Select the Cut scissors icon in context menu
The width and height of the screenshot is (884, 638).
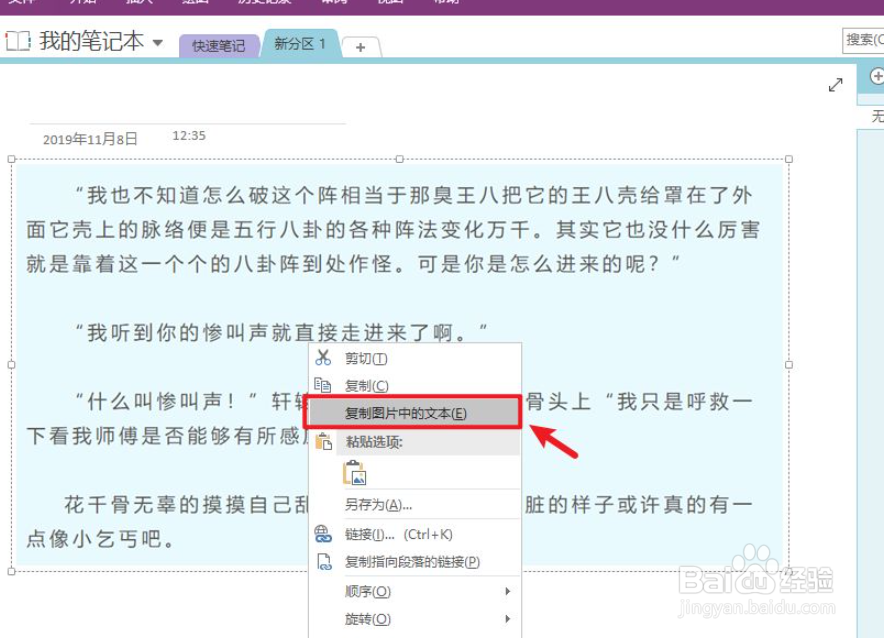323,357
